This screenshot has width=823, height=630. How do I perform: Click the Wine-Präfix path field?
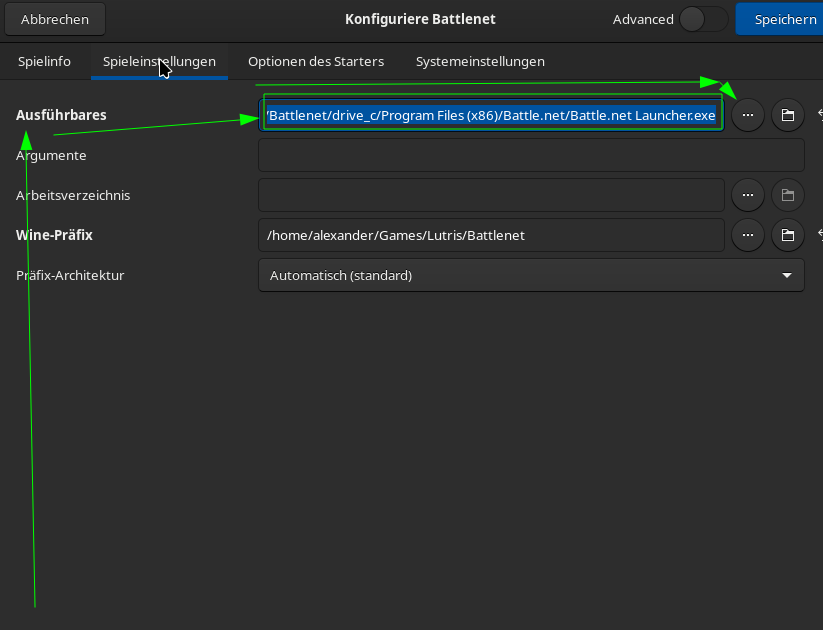click(491, 235)
